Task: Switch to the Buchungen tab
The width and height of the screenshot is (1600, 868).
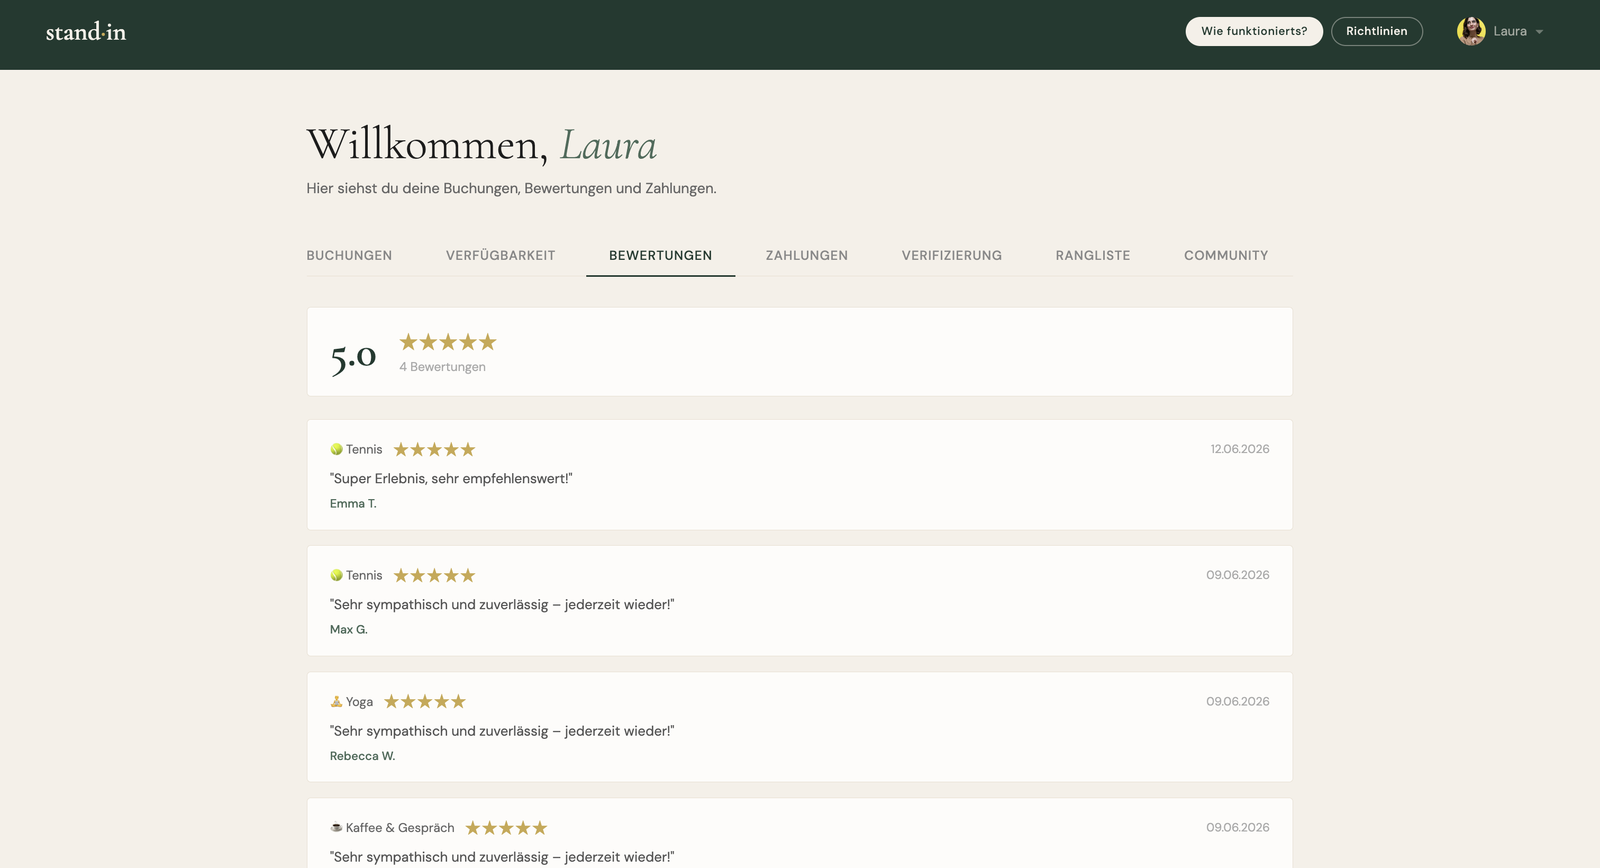Action: tap(349, 256)
